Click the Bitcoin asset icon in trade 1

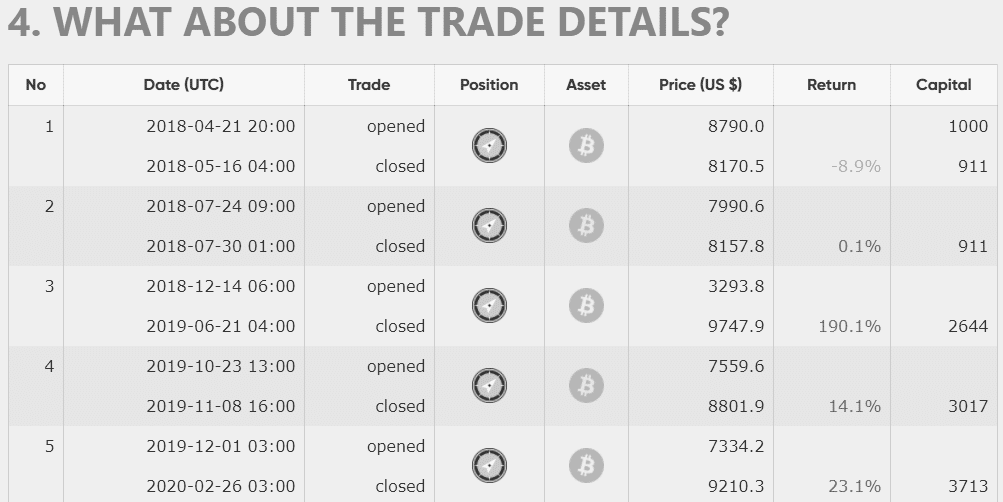[586, 146]
